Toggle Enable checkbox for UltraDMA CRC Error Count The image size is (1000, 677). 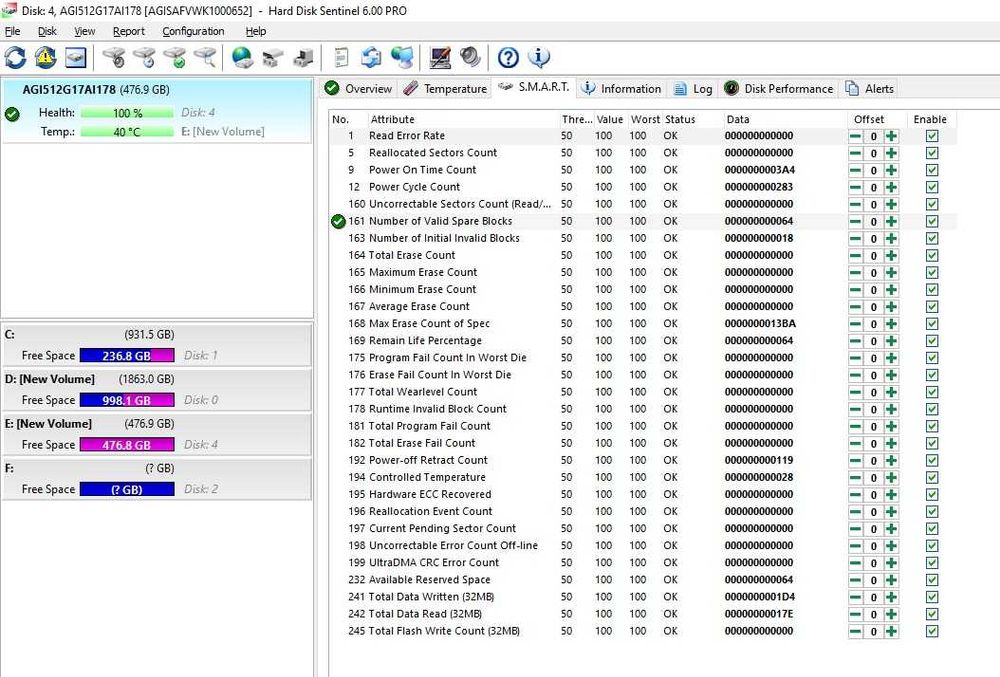(x=932, y=563)
